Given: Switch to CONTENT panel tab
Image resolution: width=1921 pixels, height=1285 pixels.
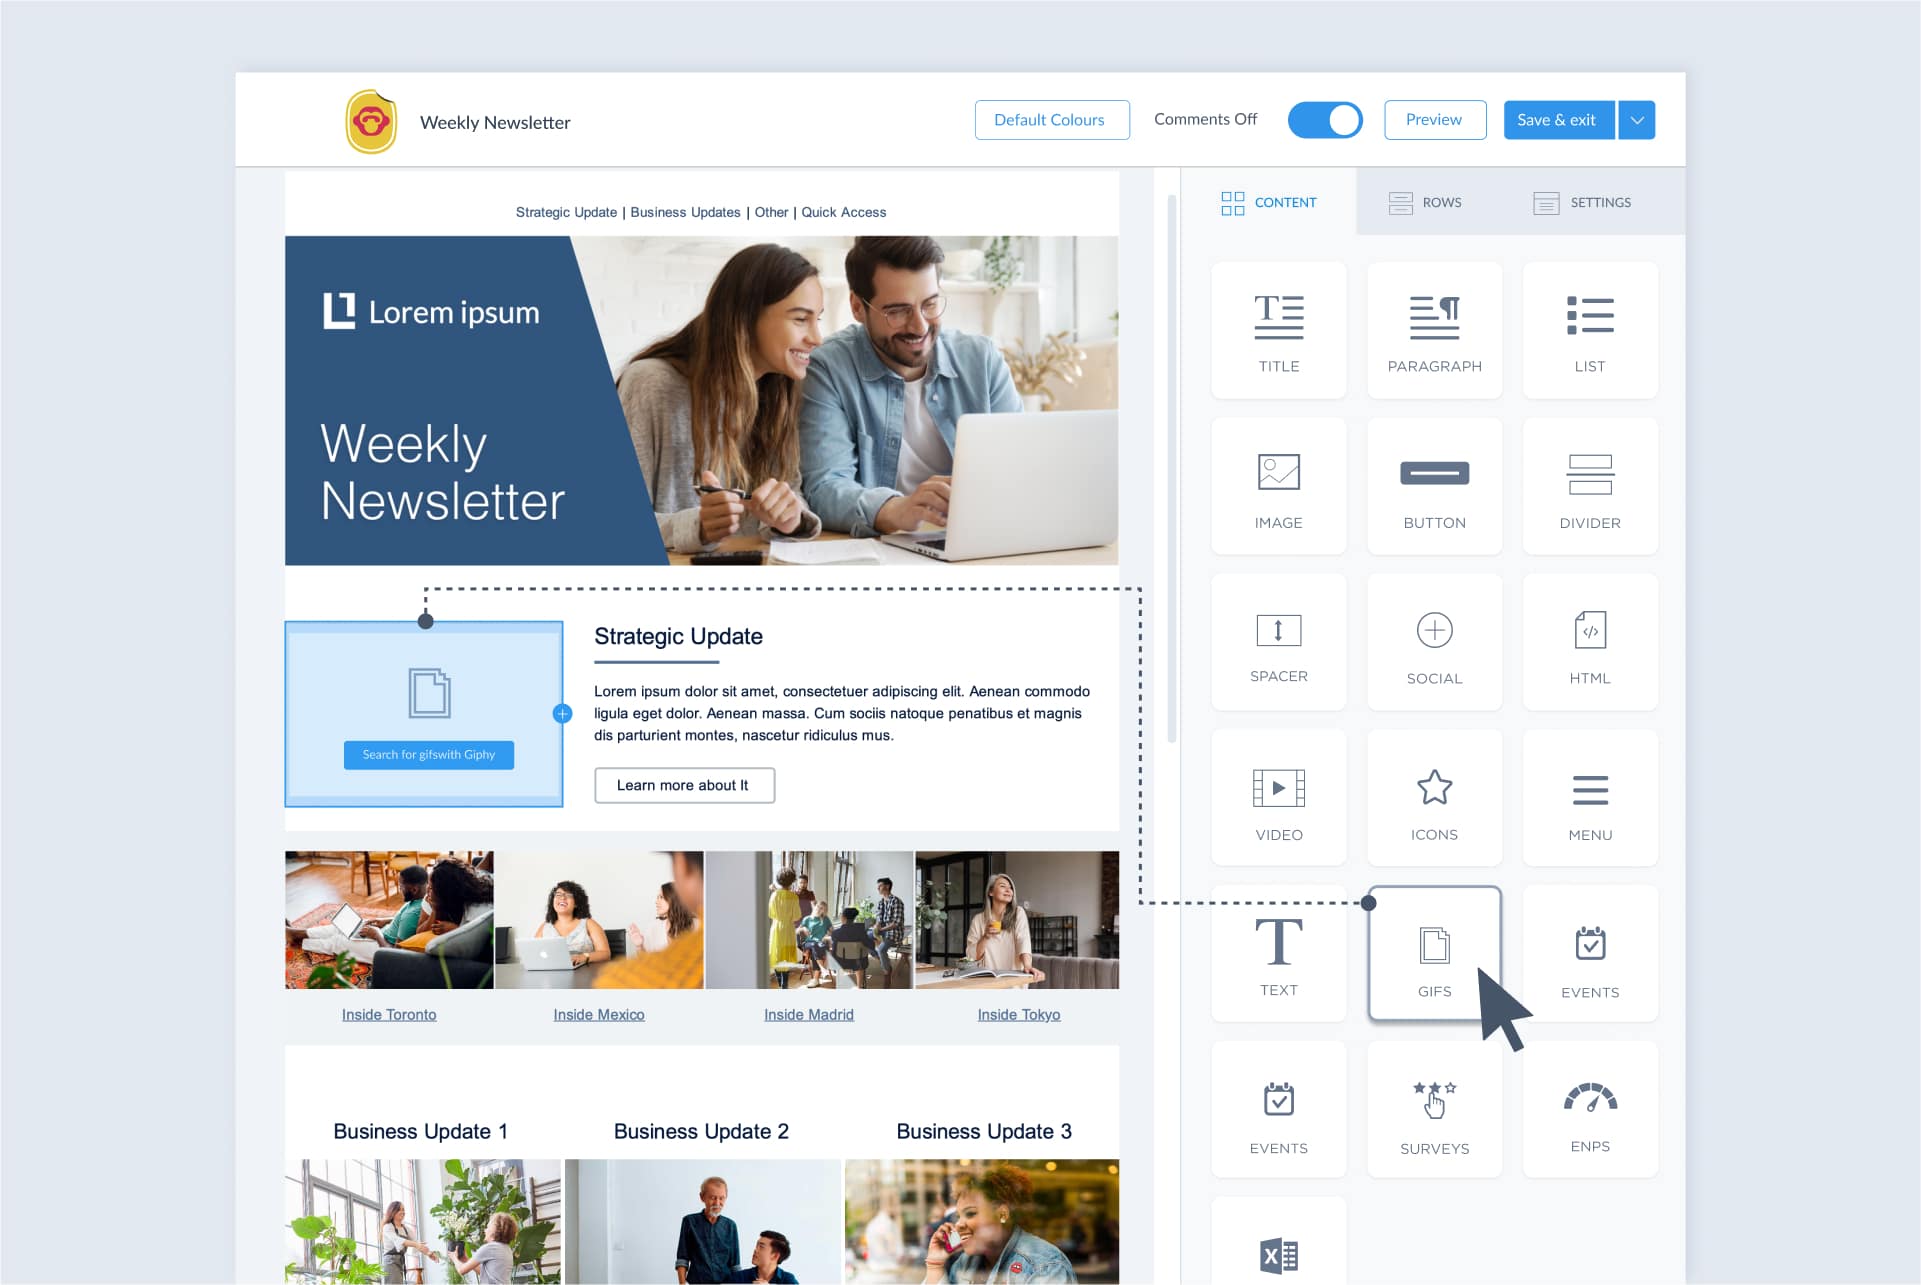Looking at the screenshot, I should (x=1267, y=201).
